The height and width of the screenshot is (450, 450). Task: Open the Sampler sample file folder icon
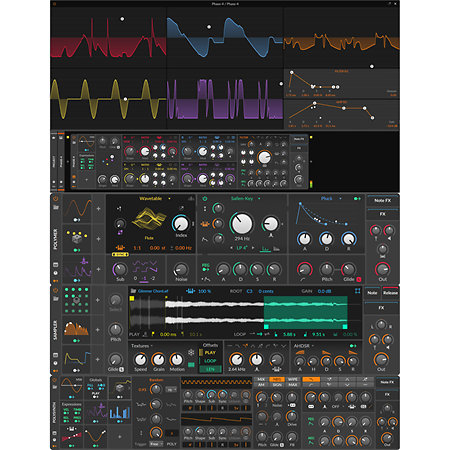(x=133, y=291)
